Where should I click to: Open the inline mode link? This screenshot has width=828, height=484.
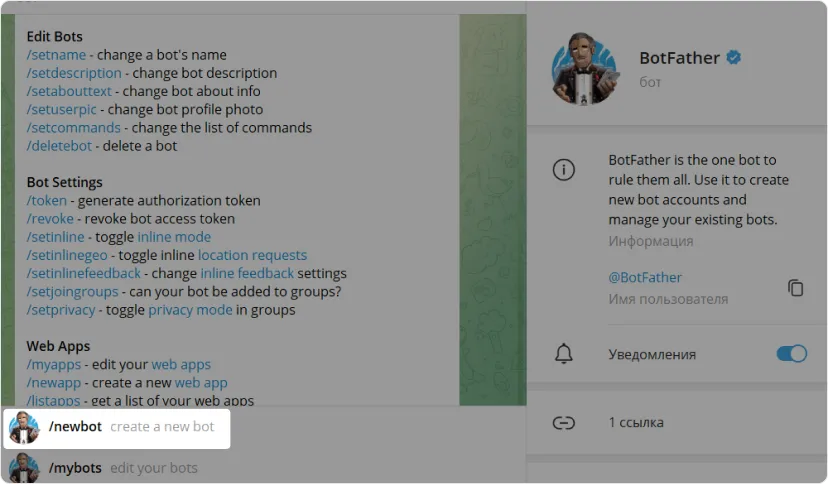click(x=174, y=237)
